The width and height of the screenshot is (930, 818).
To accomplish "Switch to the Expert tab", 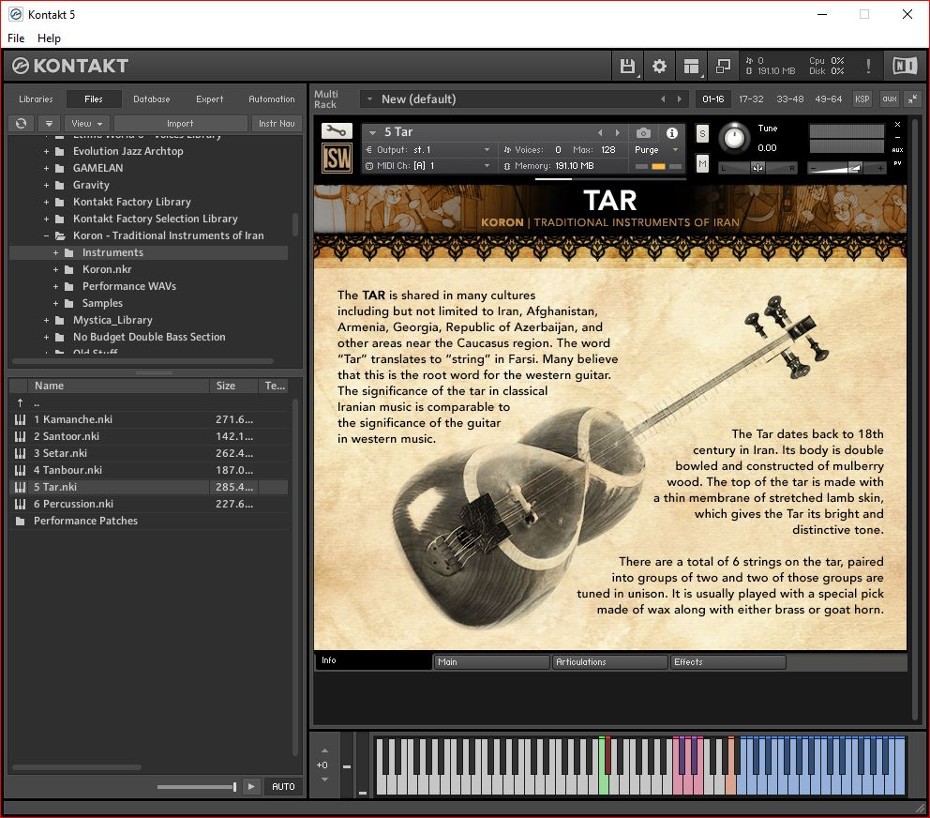I will pos(209,99).
